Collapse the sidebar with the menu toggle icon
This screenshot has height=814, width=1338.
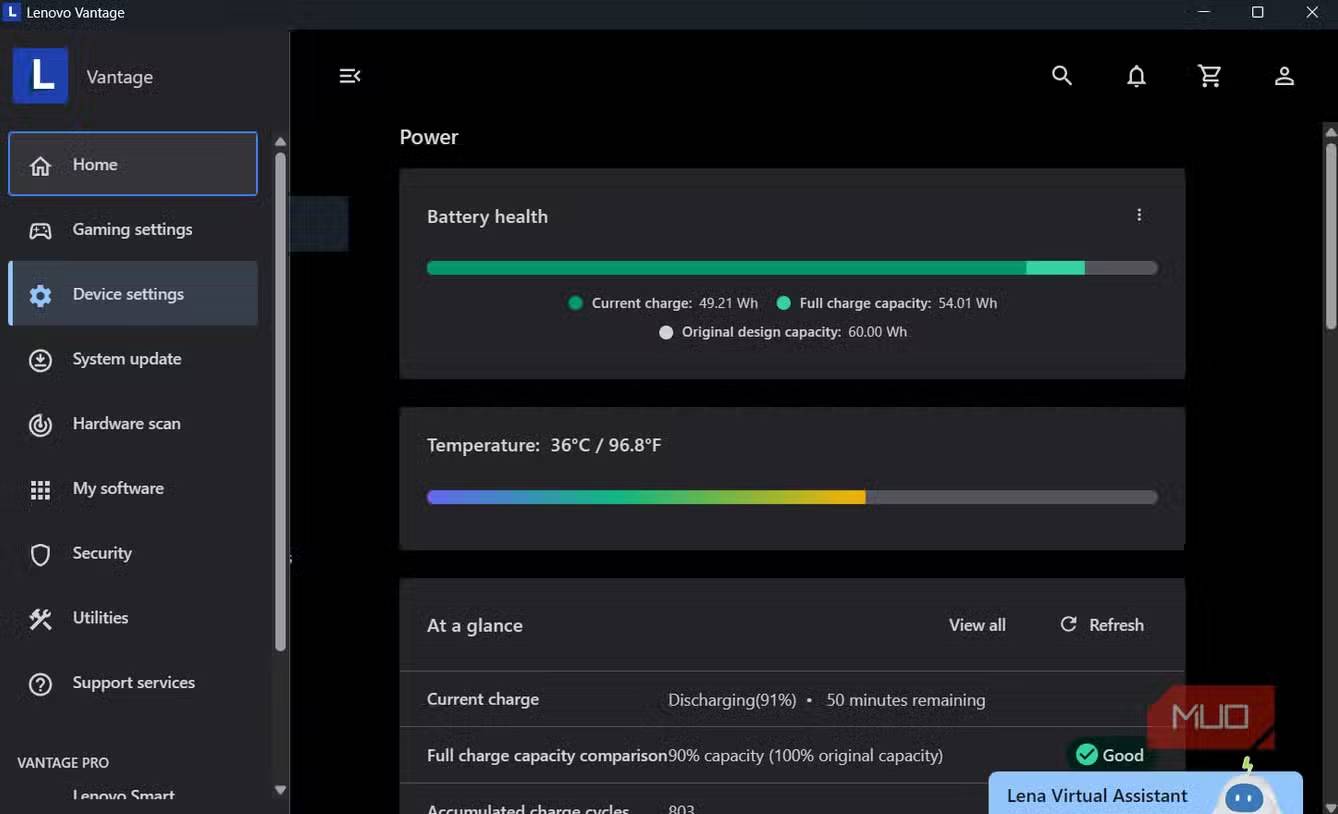tap(349, 76)
